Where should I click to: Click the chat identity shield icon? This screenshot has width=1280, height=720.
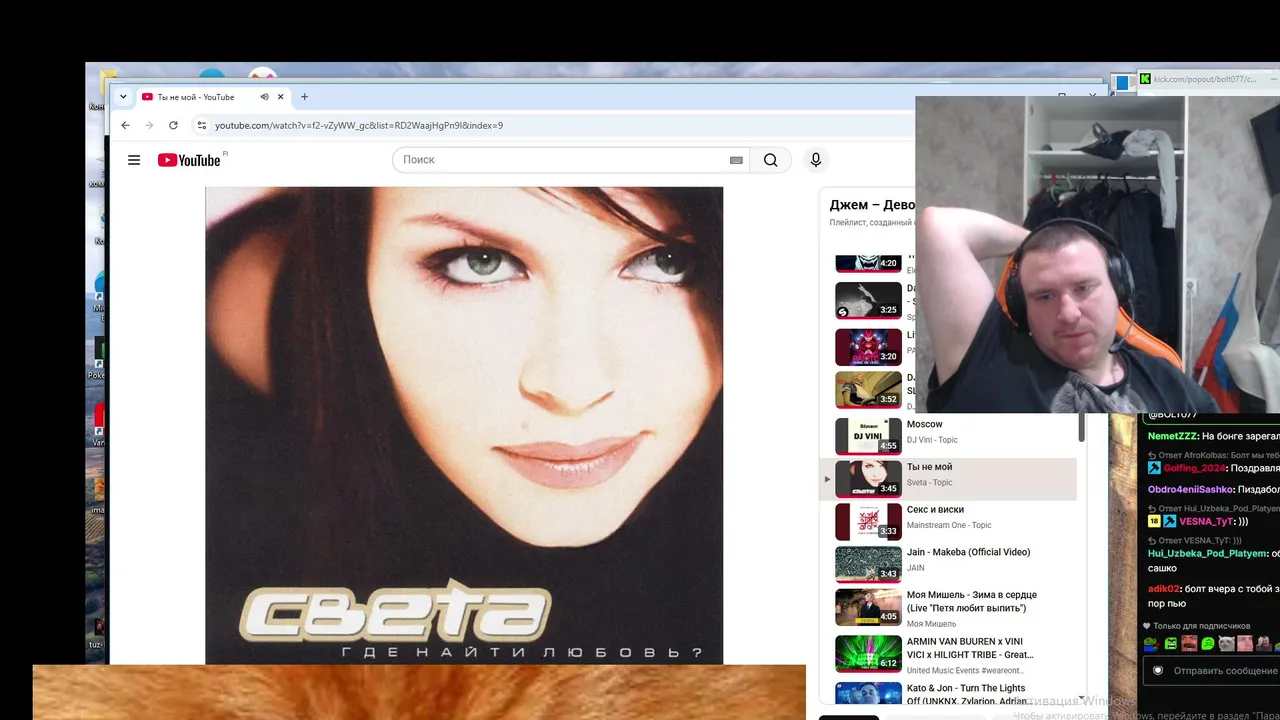pos(1158,671)
